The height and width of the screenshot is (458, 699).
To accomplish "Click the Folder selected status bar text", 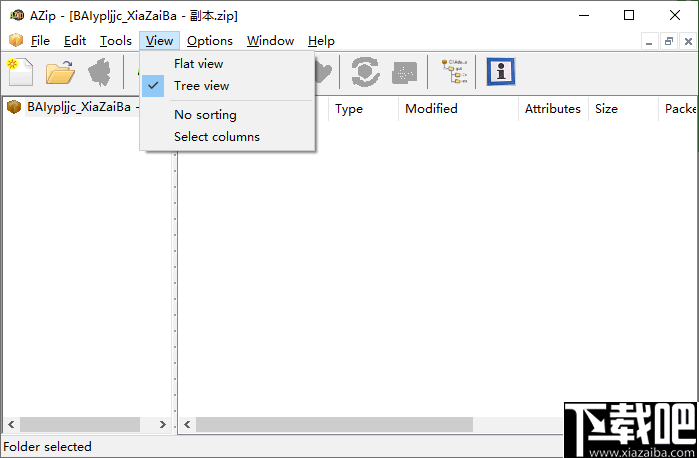I will click(47, 446).
